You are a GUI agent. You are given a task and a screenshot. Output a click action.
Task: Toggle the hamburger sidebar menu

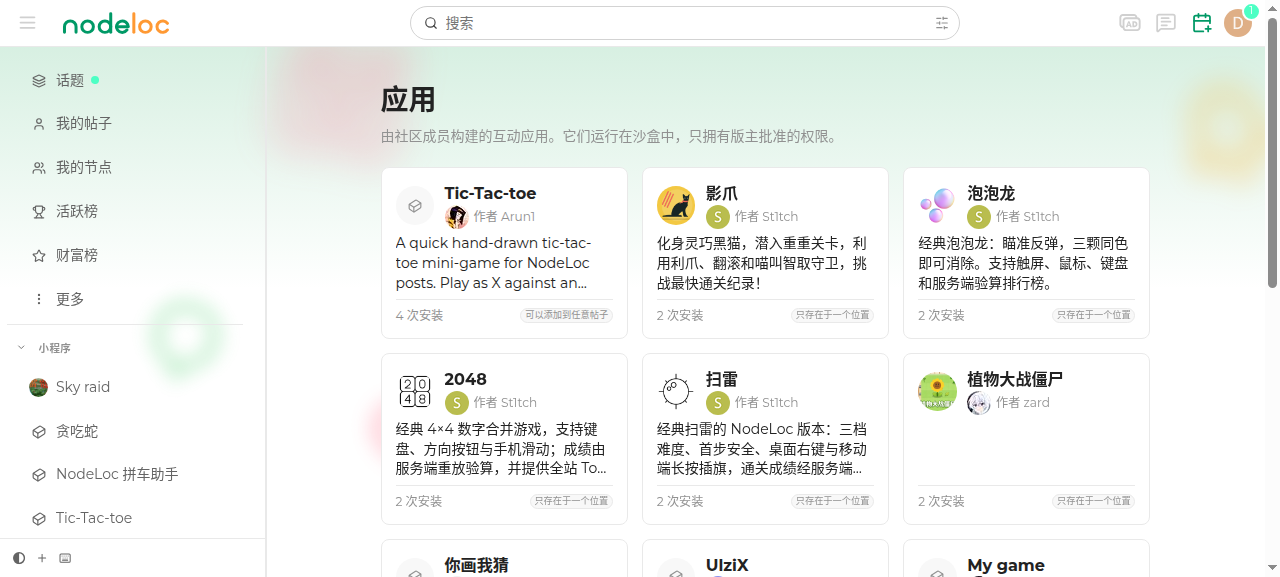27,23
